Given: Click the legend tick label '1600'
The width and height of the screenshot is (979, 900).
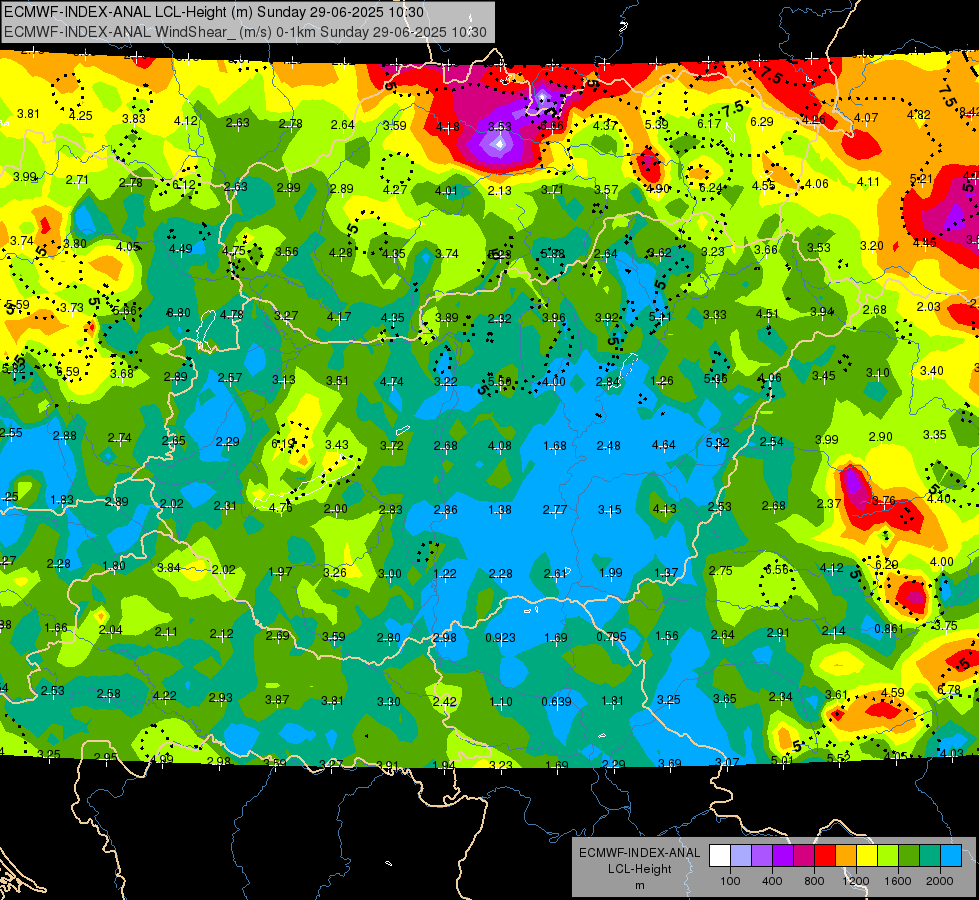Looking at the screenshot, I should pyautogui.click(x=898, y=881).
